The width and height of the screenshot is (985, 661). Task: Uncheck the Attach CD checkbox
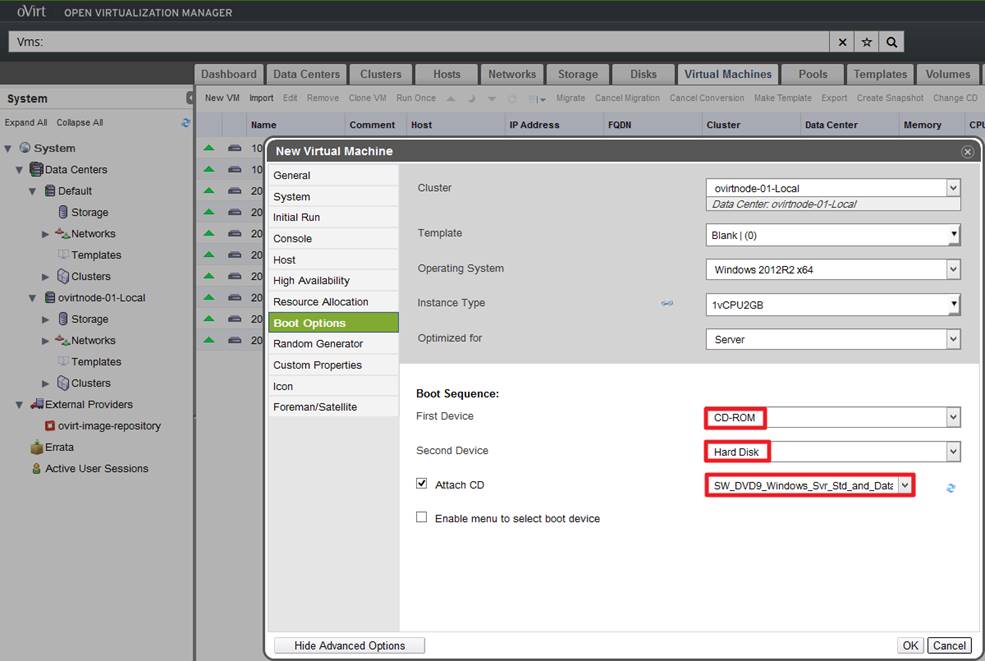pos(422,483)
